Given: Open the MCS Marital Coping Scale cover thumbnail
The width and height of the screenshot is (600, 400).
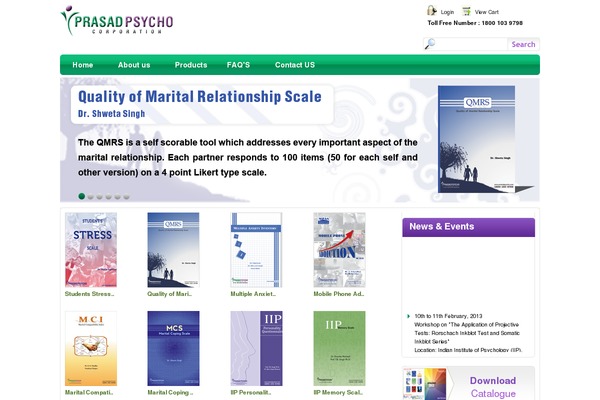Looking at the screenshot, I should point(173,348).
